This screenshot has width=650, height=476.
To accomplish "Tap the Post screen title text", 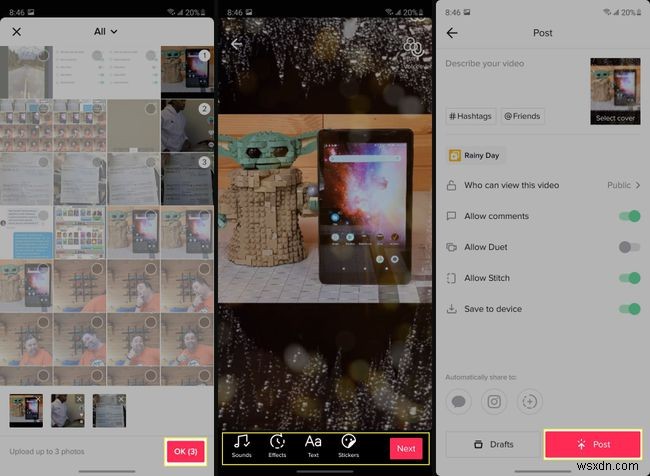I will 543,33.
